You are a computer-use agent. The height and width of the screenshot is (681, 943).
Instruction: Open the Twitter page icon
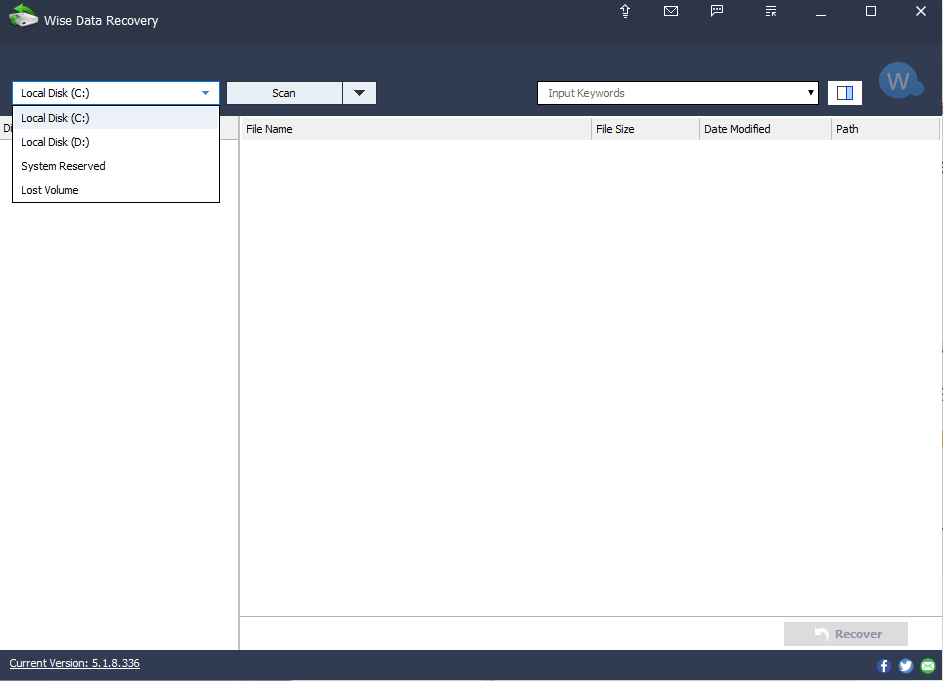906,665
